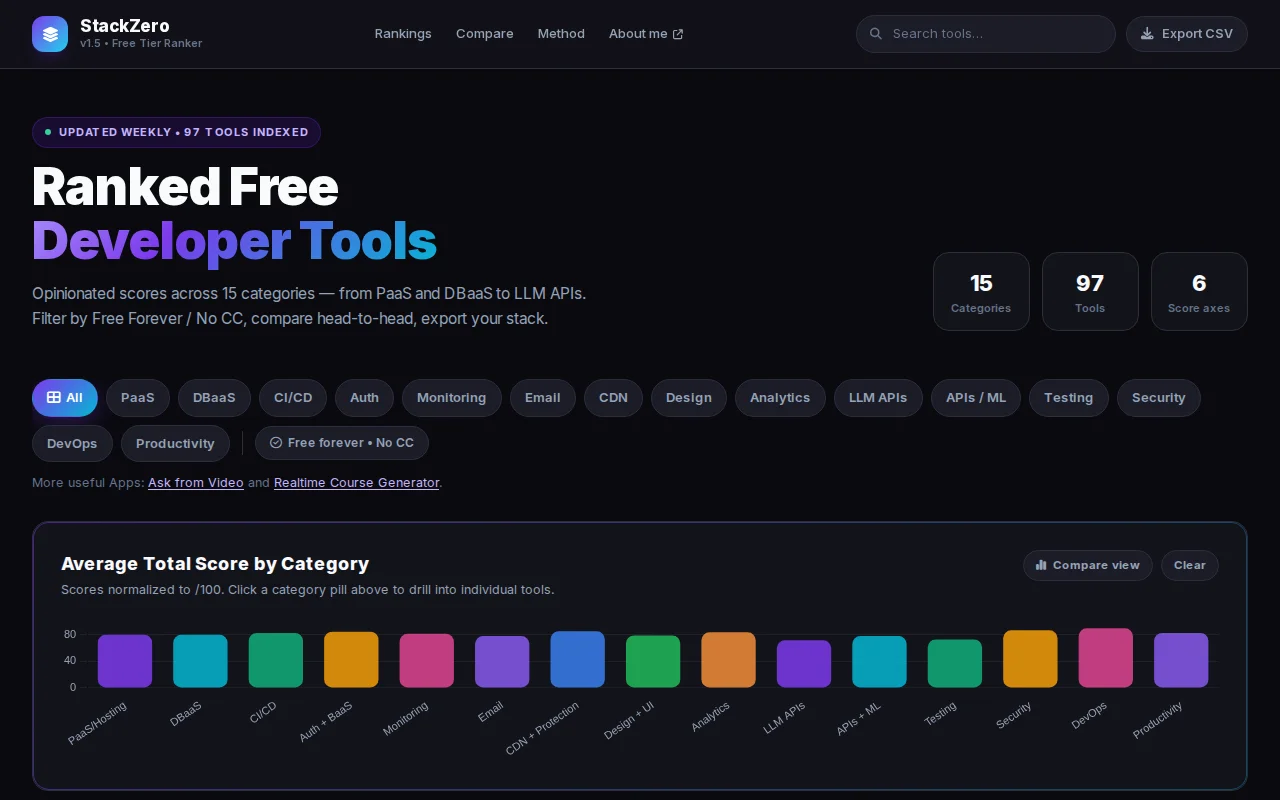Click the DBaaS chart bar
1280x800 pixels.
200,661
